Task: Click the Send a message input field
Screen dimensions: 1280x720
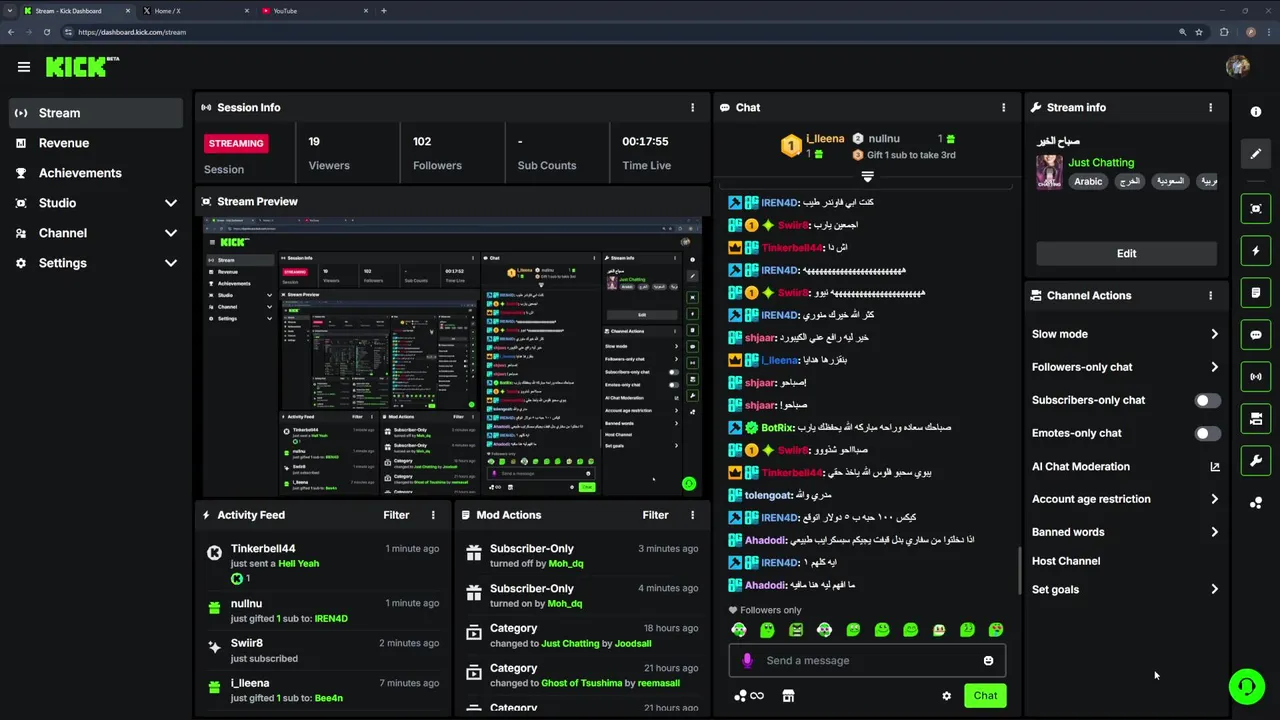Action: pos(867,660)
